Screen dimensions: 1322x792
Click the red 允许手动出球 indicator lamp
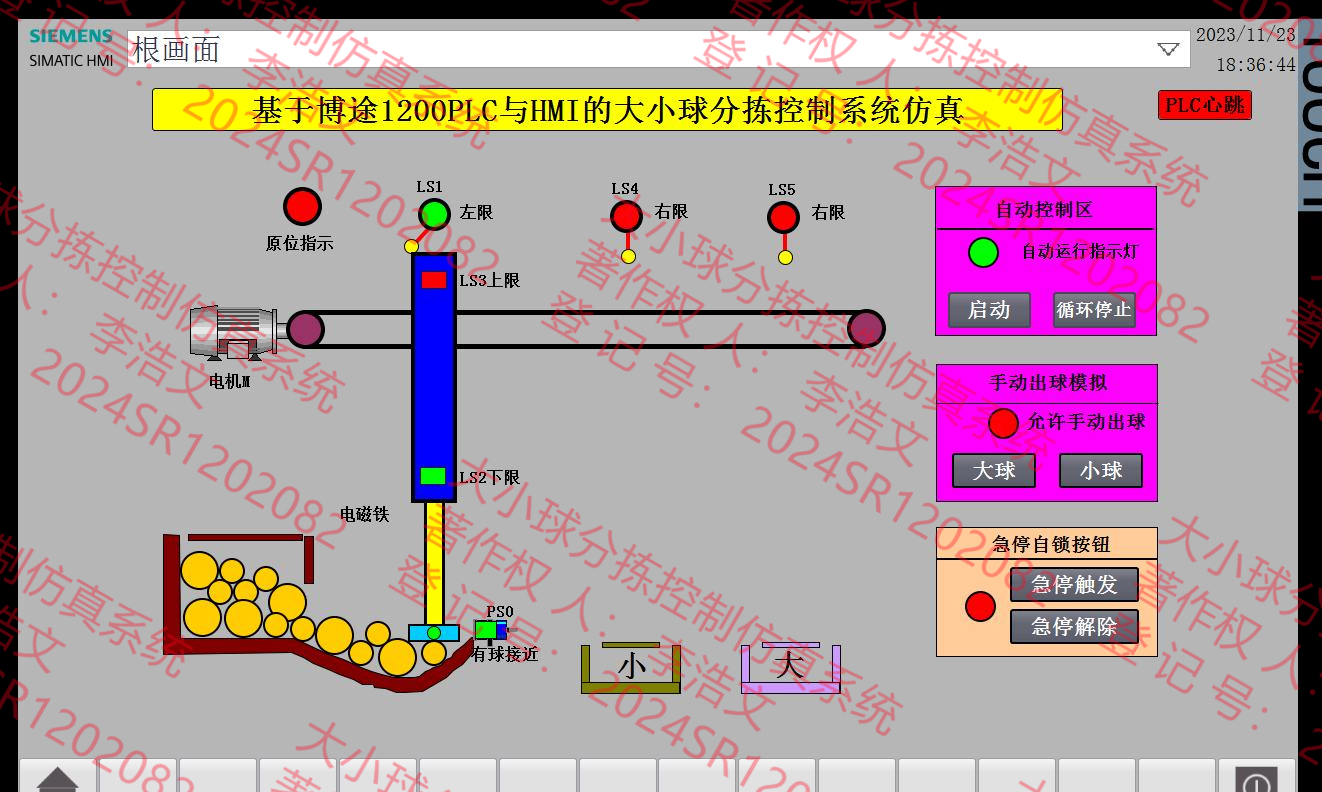tap(1003, 424)
